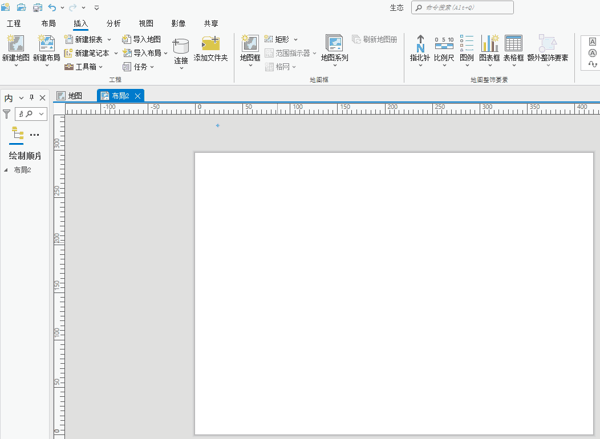Click the curved text tool in graphics gallery
This screenshot has height=439, width=600.
pos(593,64)
